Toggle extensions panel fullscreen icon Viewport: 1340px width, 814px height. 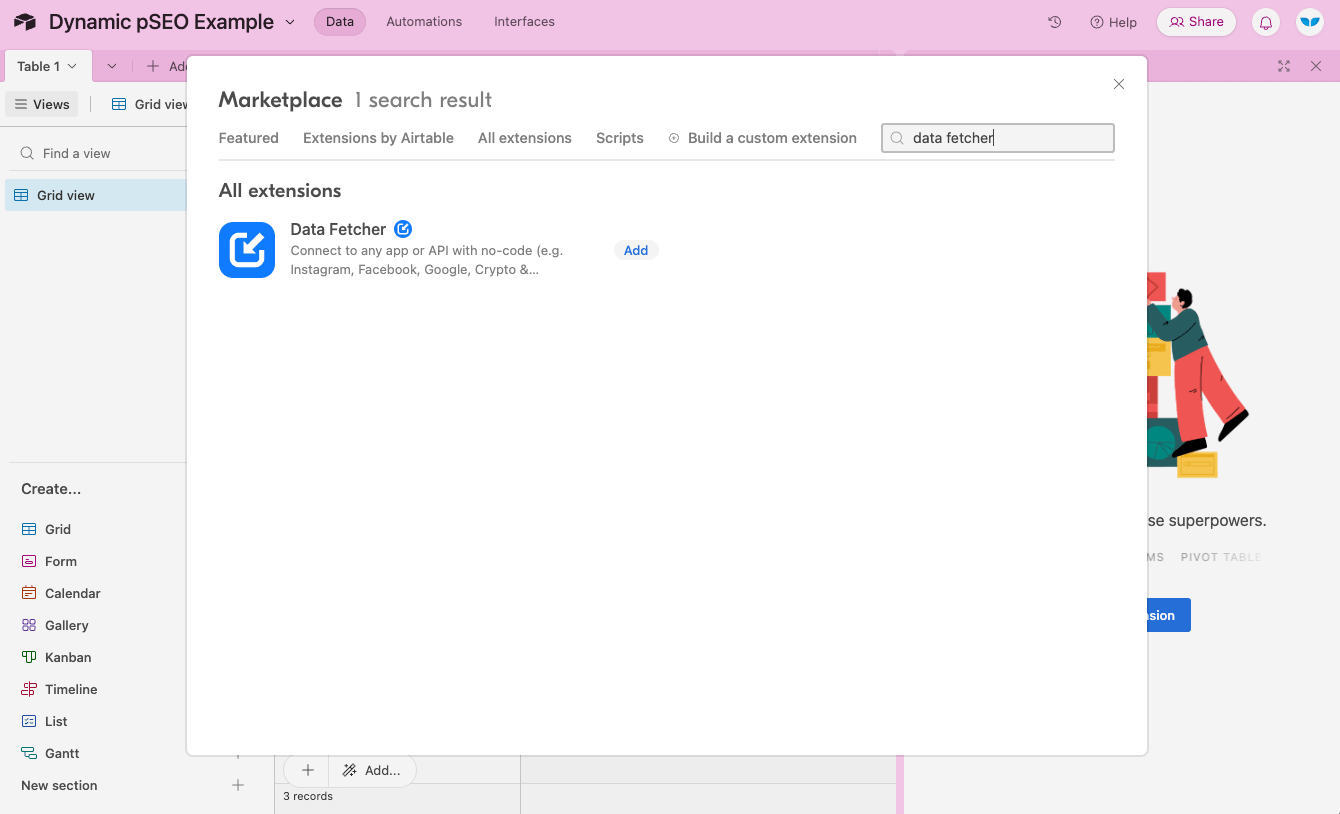pyautogui.click(x=1284, y=66)
